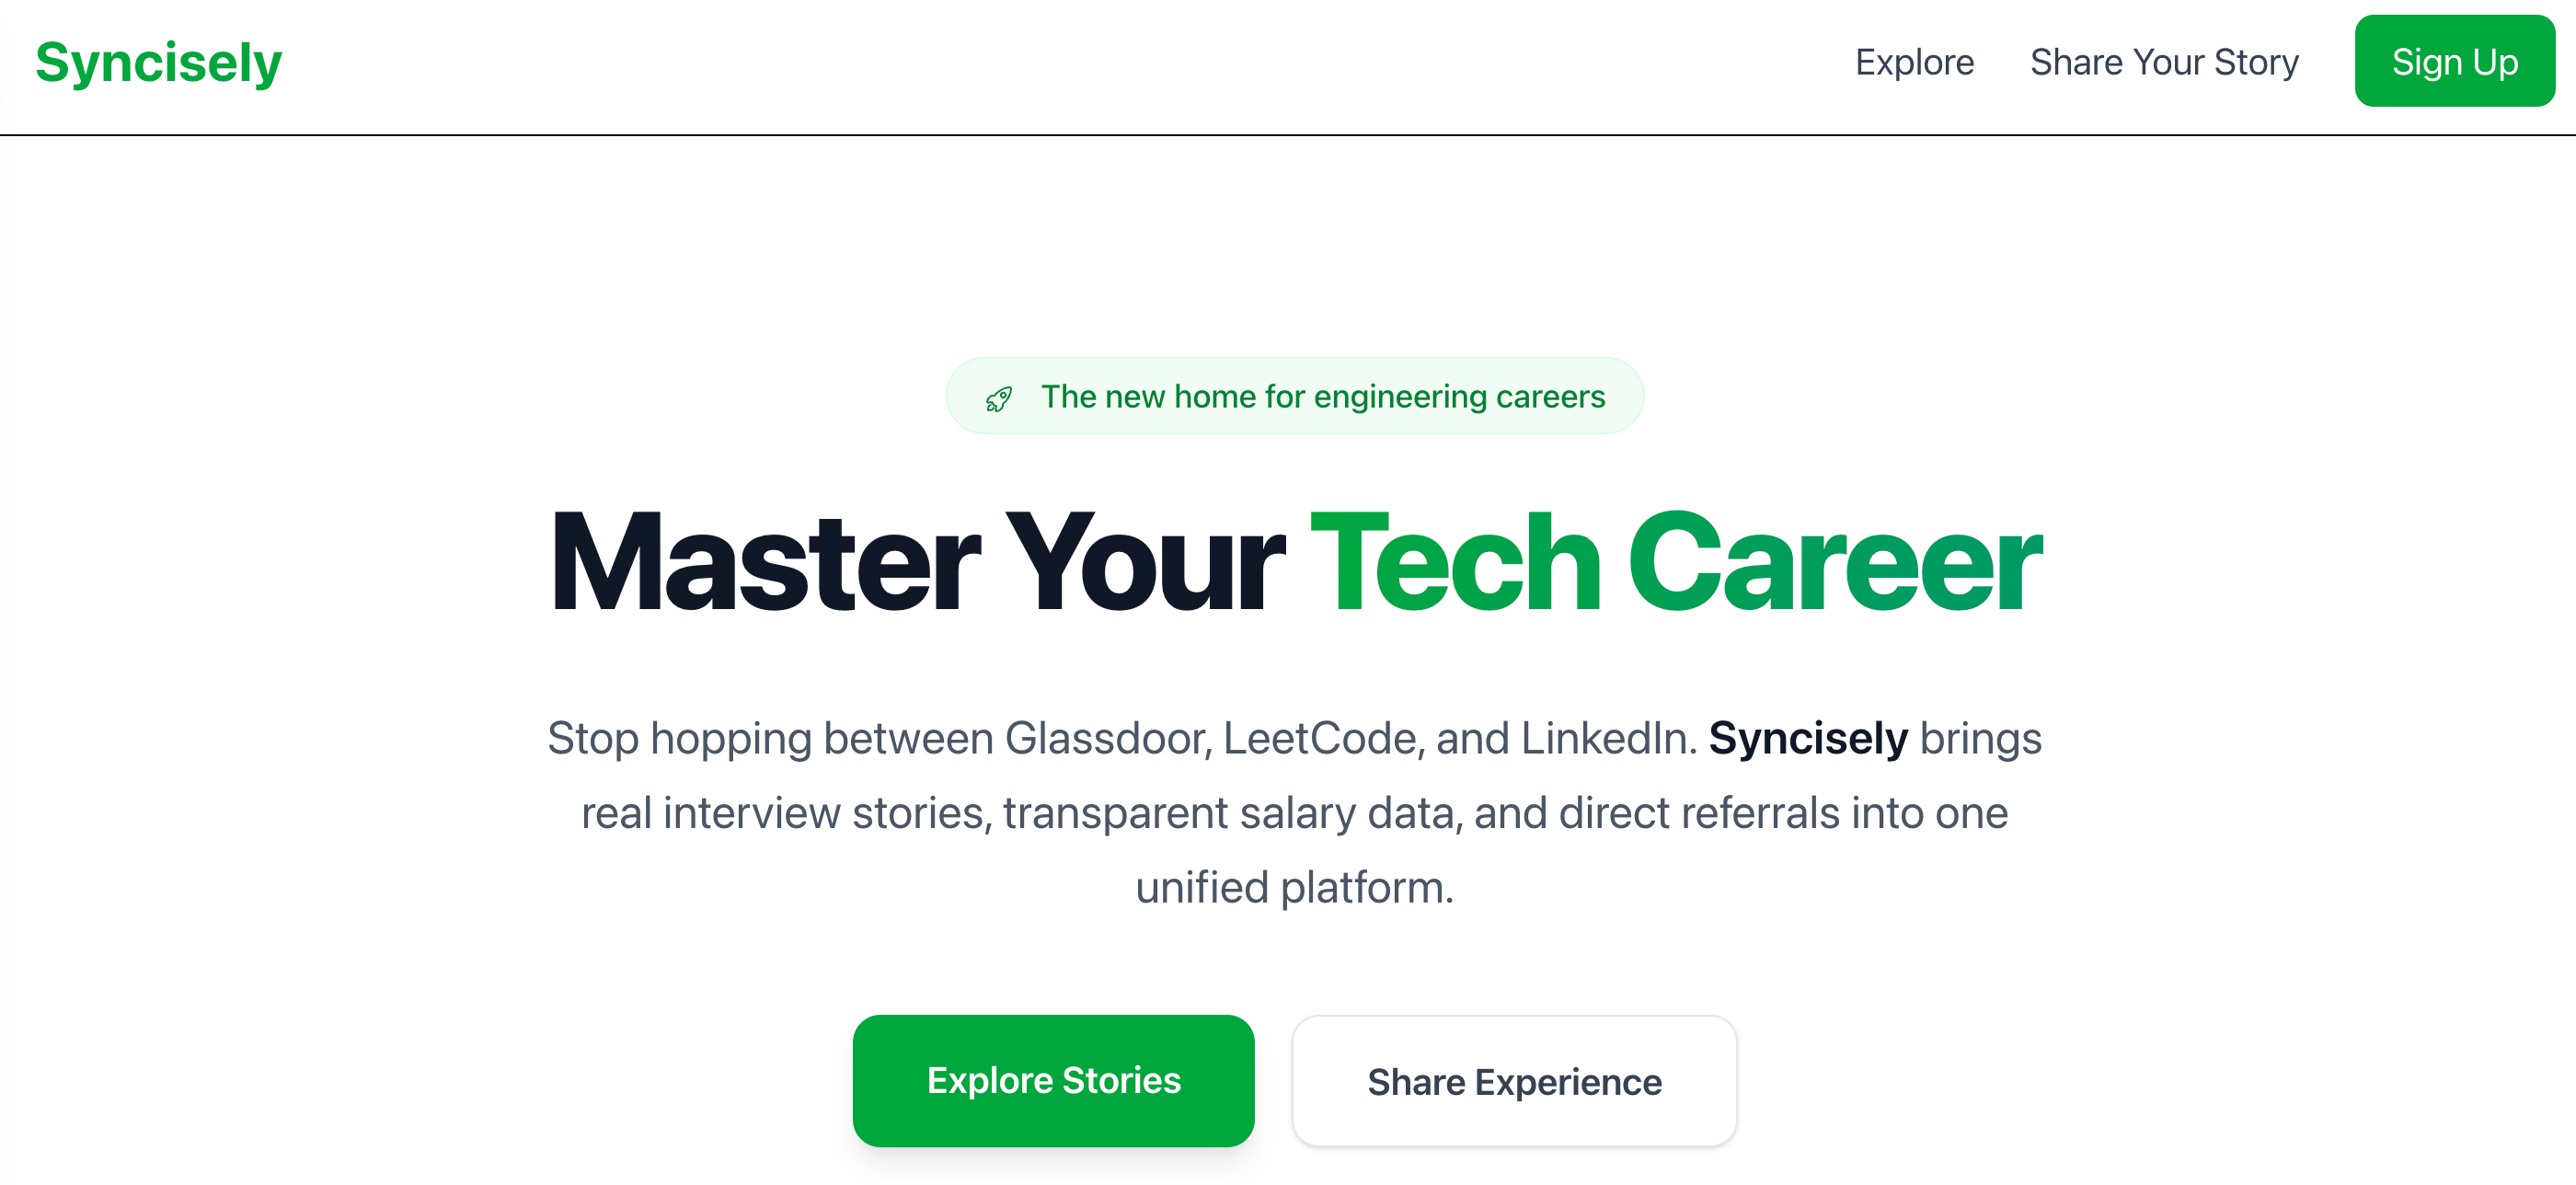This screenshot has width=2576, height=1185.
Task: Click the Syncisely logo in the header
Action: tap(159, 62)
